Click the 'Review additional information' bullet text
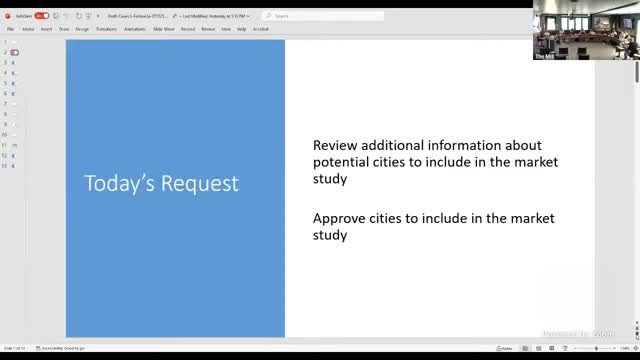 point(435,162)
